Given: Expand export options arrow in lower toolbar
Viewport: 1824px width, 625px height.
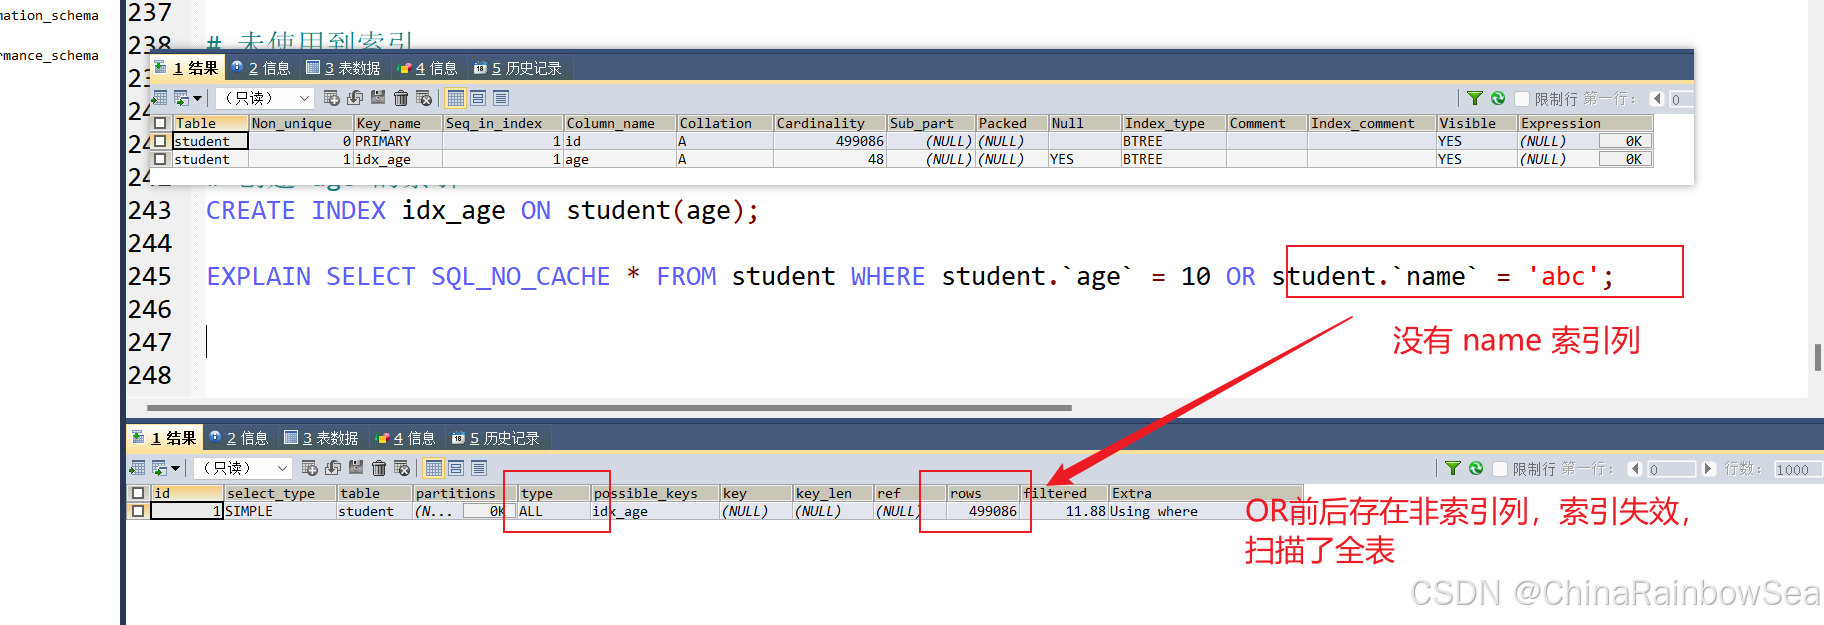Looking at the screenshot, I should [x=176, y=468].
